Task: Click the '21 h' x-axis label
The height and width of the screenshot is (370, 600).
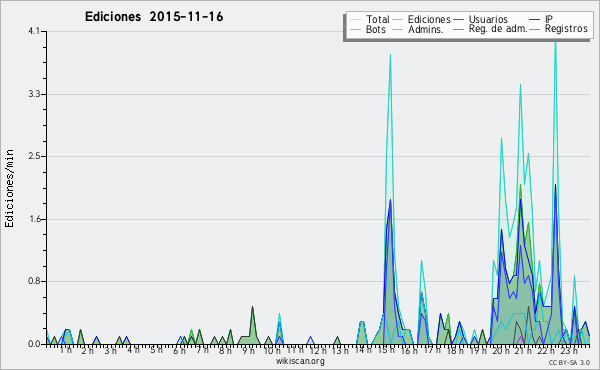Action: (x=522, y=350)
